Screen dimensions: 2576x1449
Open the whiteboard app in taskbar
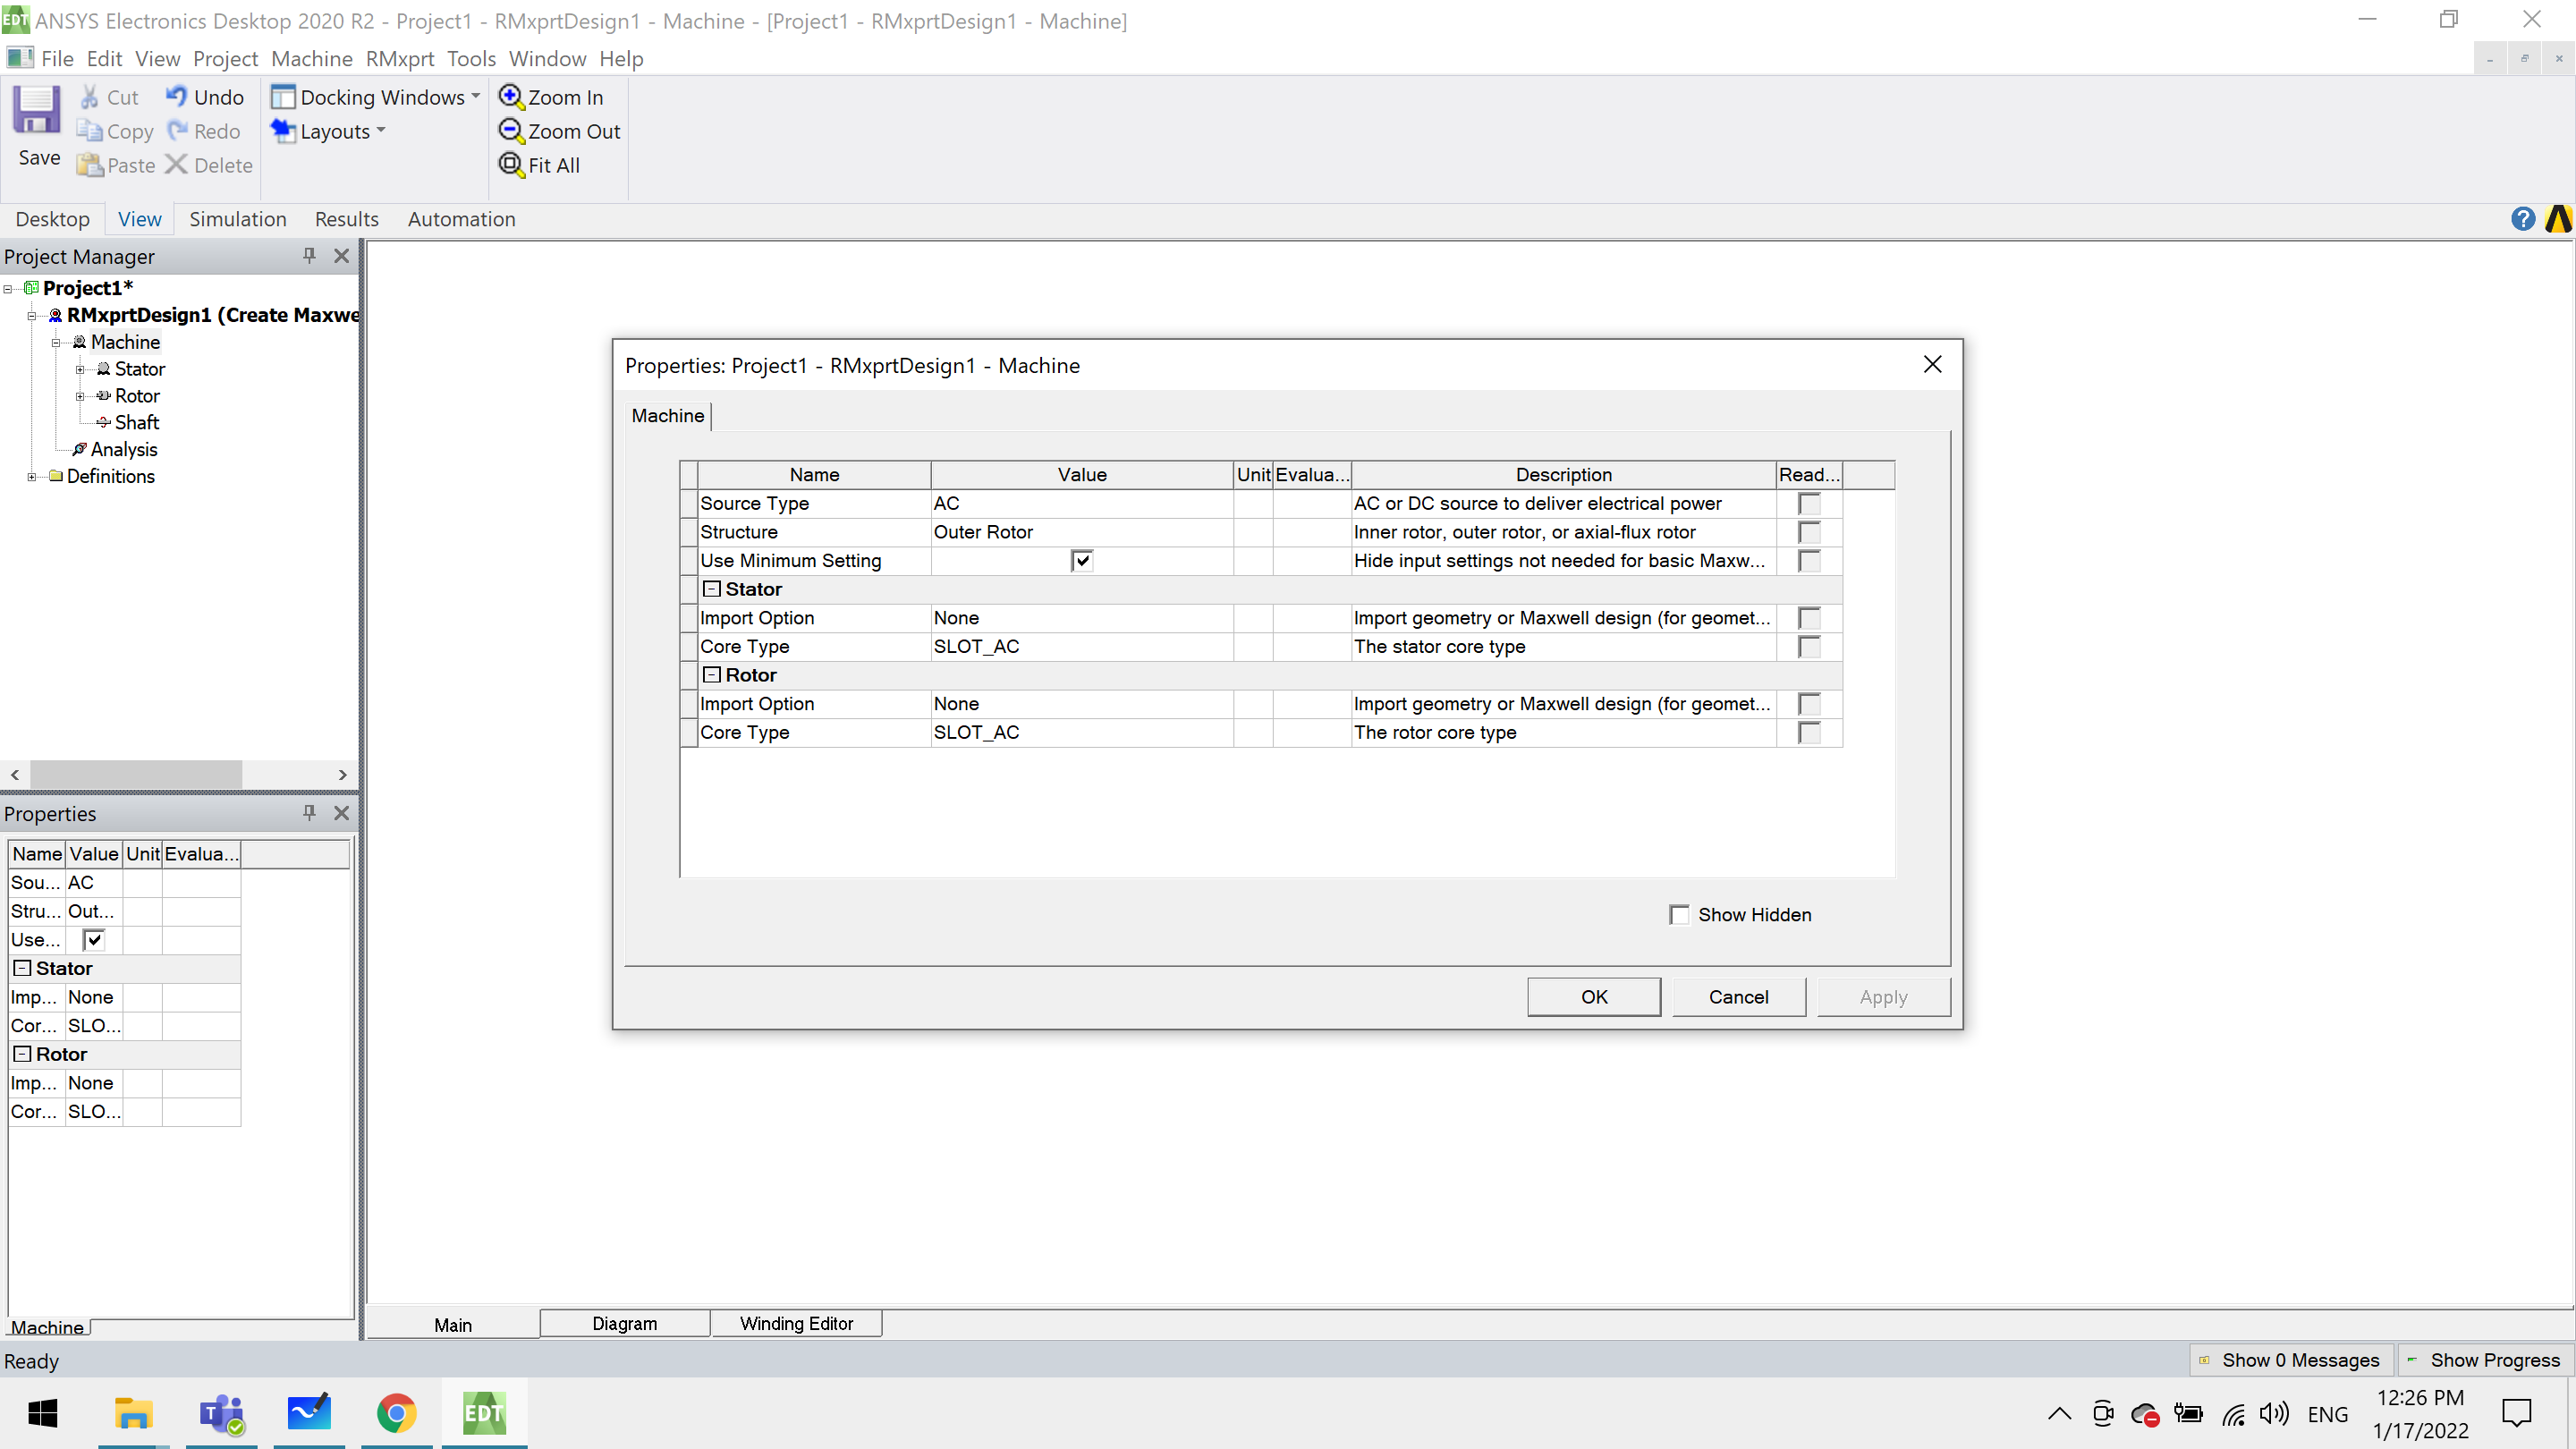[x=309, y=1413]
